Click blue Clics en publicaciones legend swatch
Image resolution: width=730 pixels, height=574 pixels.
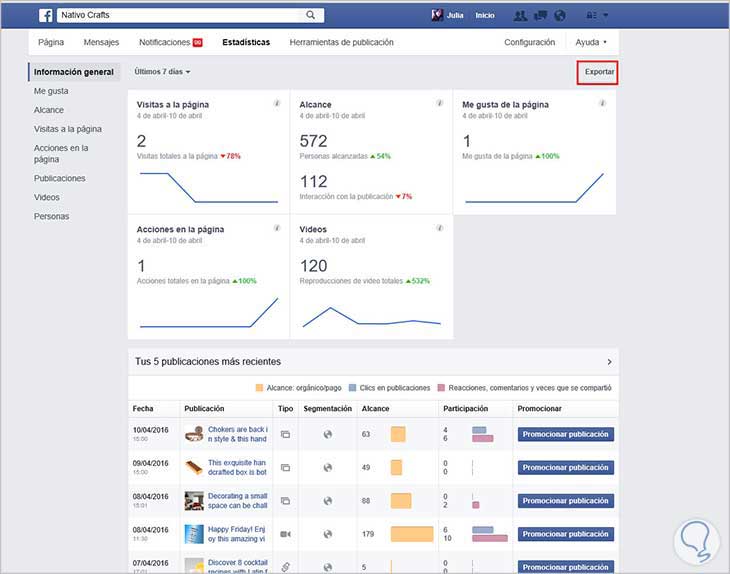pos(352,388)
